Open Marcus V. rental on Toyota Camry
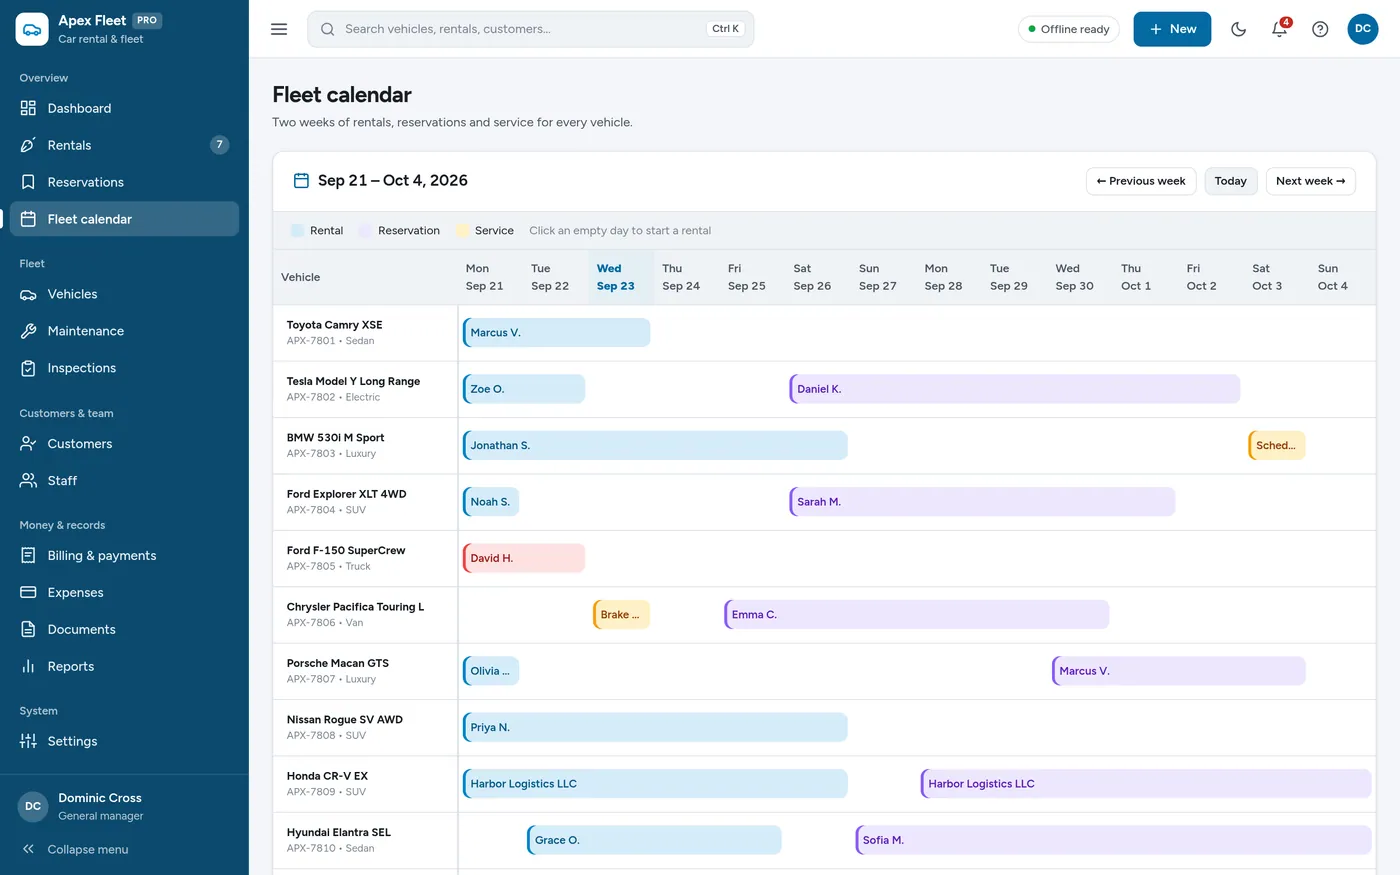 click(556, 333)
